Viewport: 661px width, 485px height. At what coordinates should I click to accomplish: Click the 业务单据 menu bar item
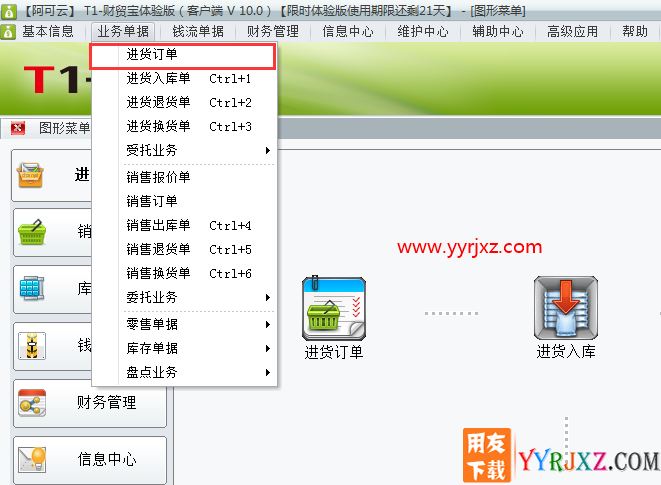(x=123, y=32)
